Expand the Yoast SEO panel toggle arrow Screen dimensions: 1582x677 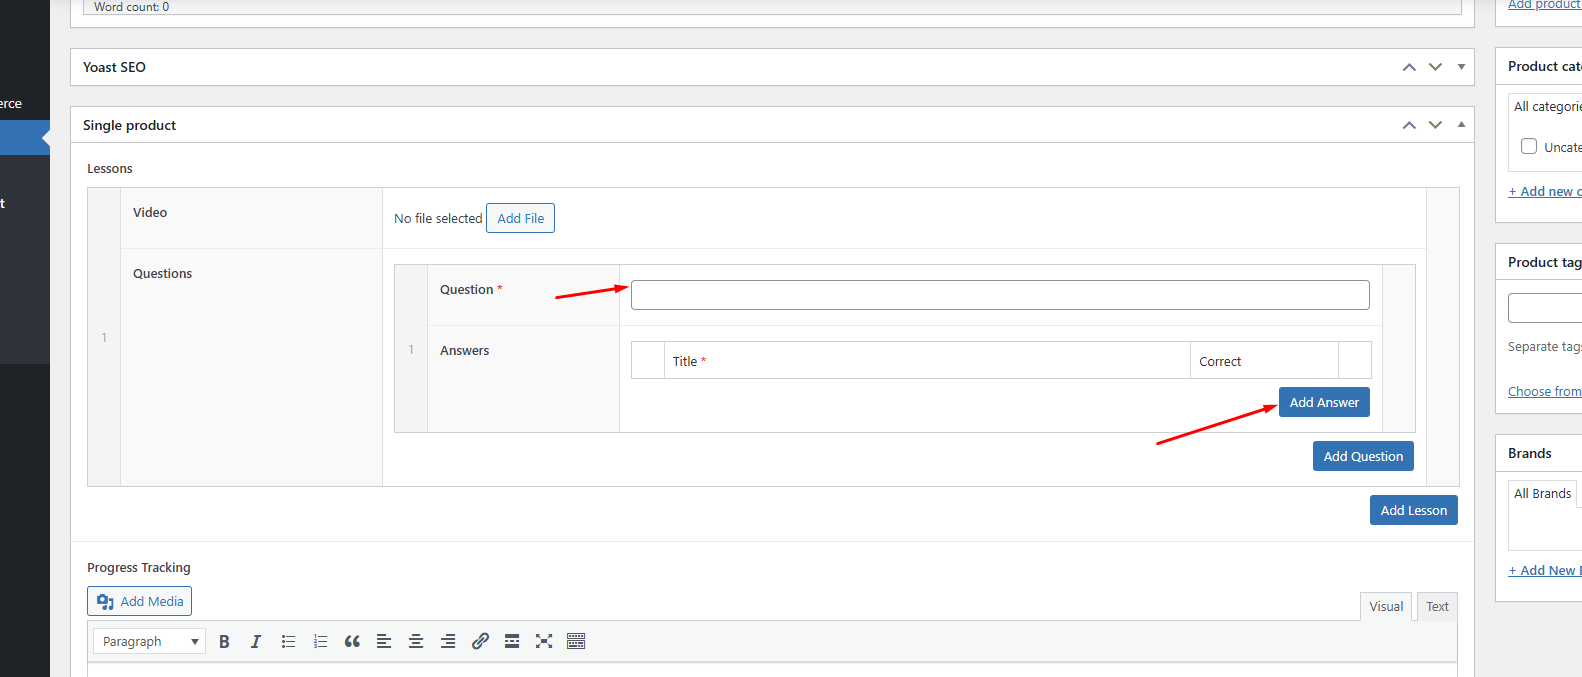tap(1461, 67)
